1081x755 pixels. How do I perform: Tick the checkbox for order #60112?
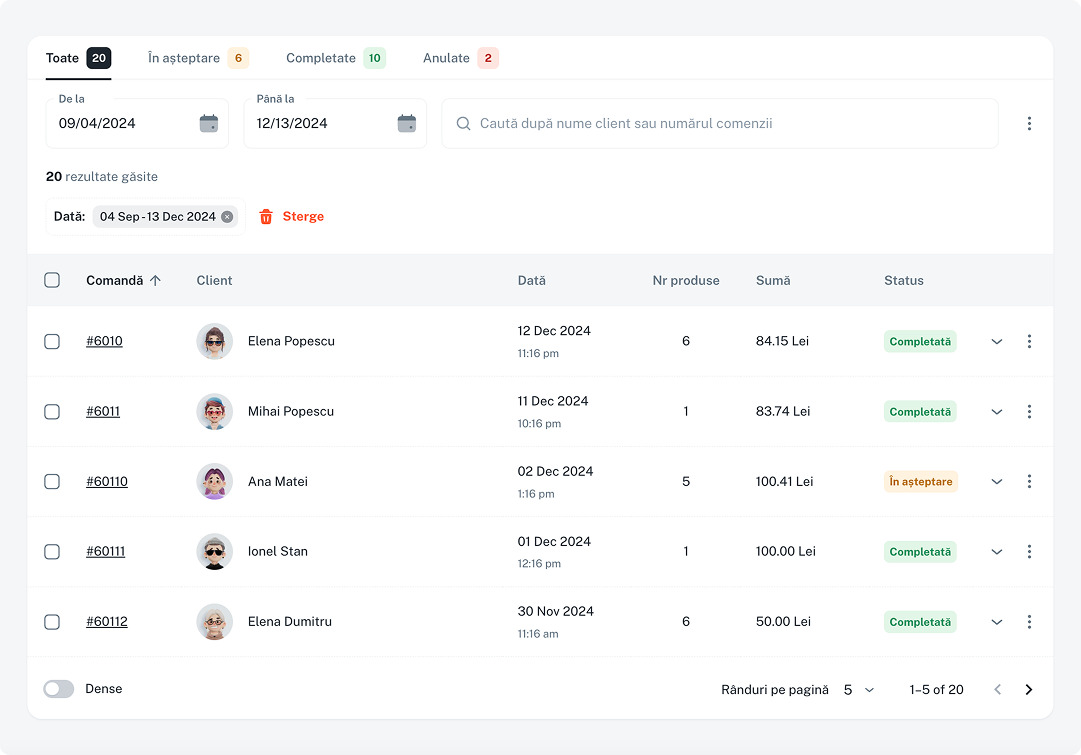click(52, 621)
